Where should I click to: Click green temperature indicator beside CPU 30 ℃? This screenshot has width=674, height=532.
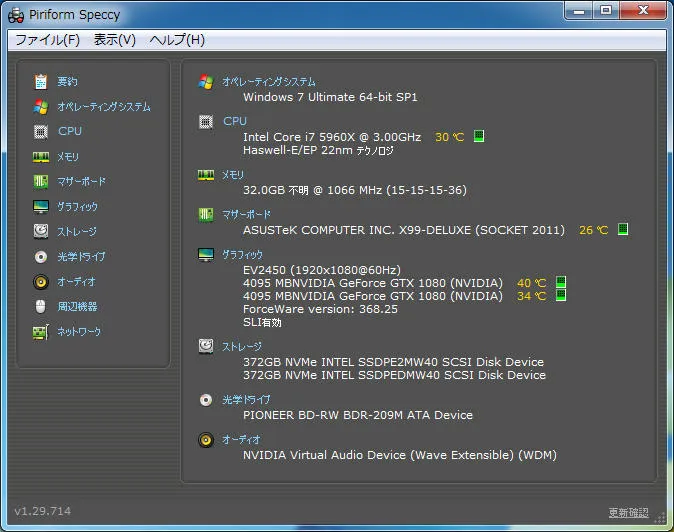point(479,136)
